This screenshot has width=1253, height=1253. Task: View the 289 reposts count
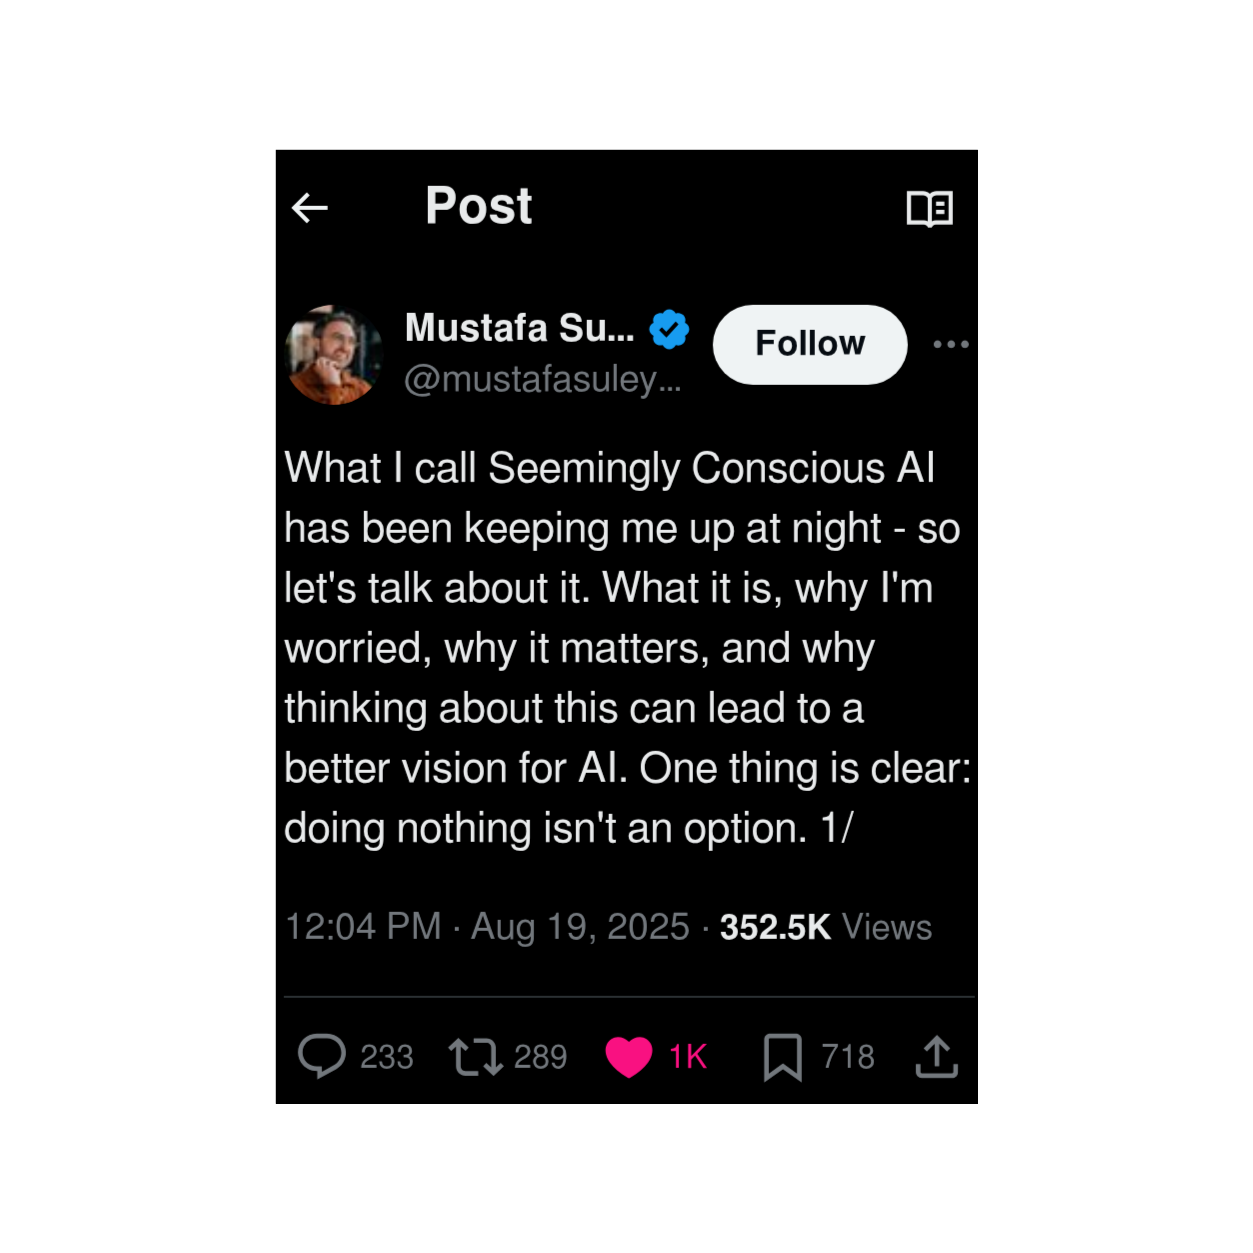540,1057
